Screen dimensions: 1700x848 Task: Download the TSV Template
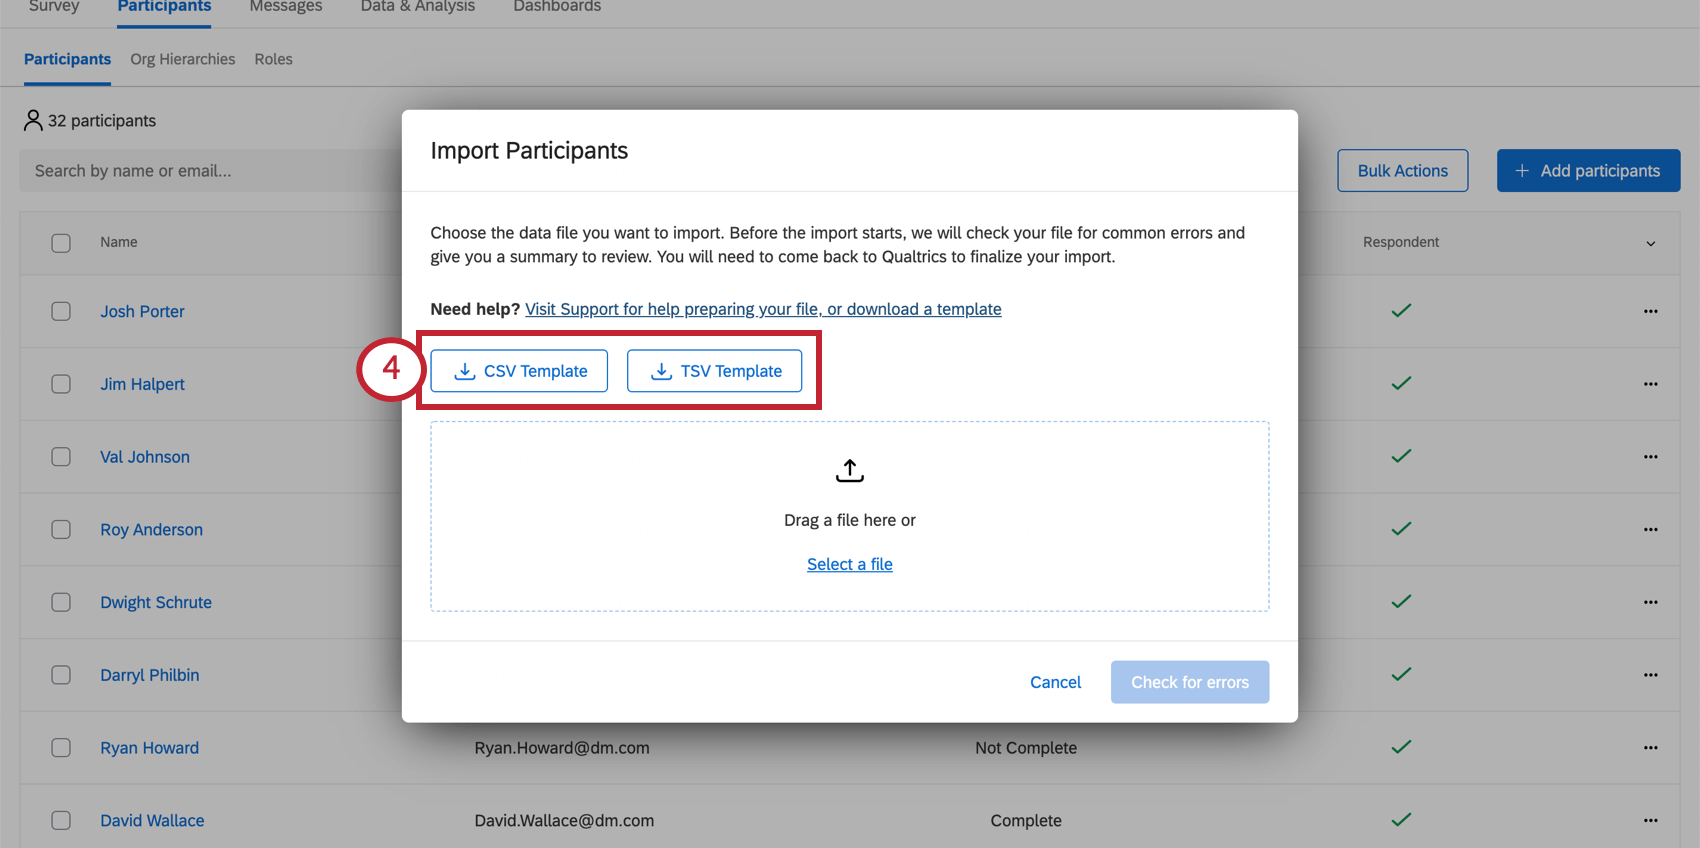[x=714, y=371]
